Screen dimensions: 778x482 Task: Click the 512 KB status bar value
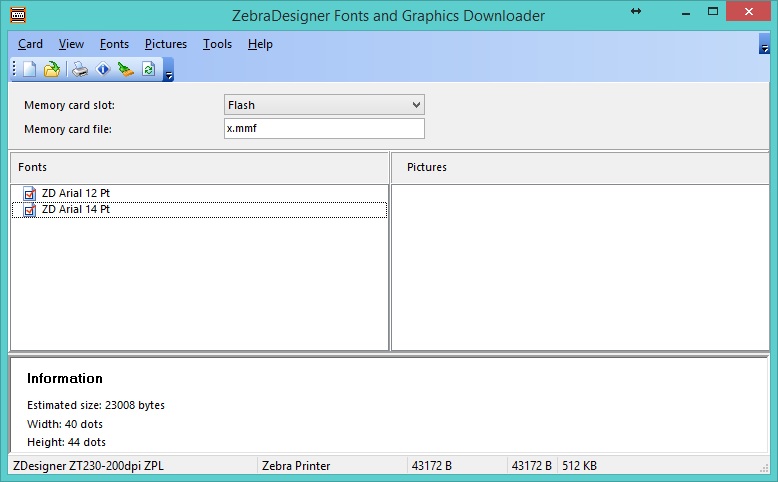click(579, 466)
